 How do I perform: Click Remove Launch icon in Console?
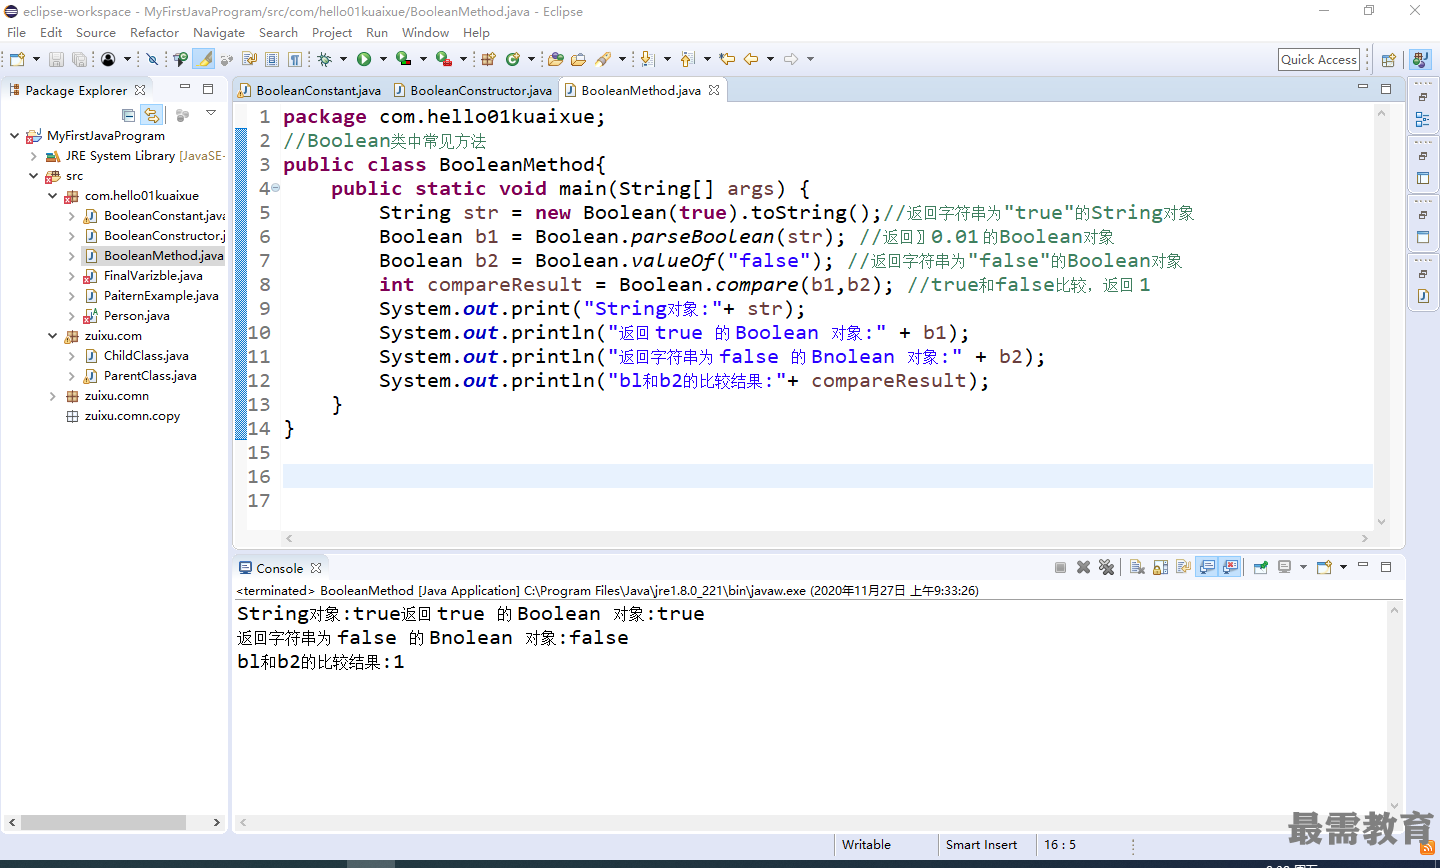pos(1083,567)
